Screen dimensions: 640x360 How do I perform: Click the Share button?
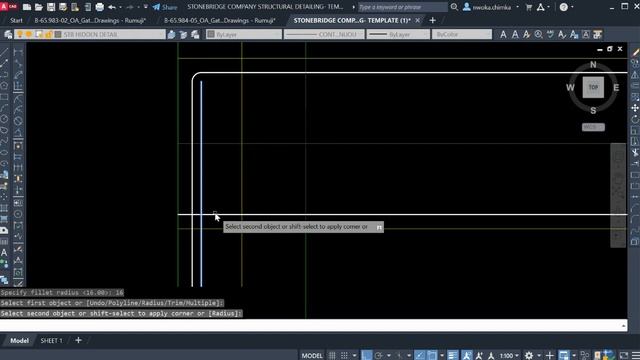165,7
